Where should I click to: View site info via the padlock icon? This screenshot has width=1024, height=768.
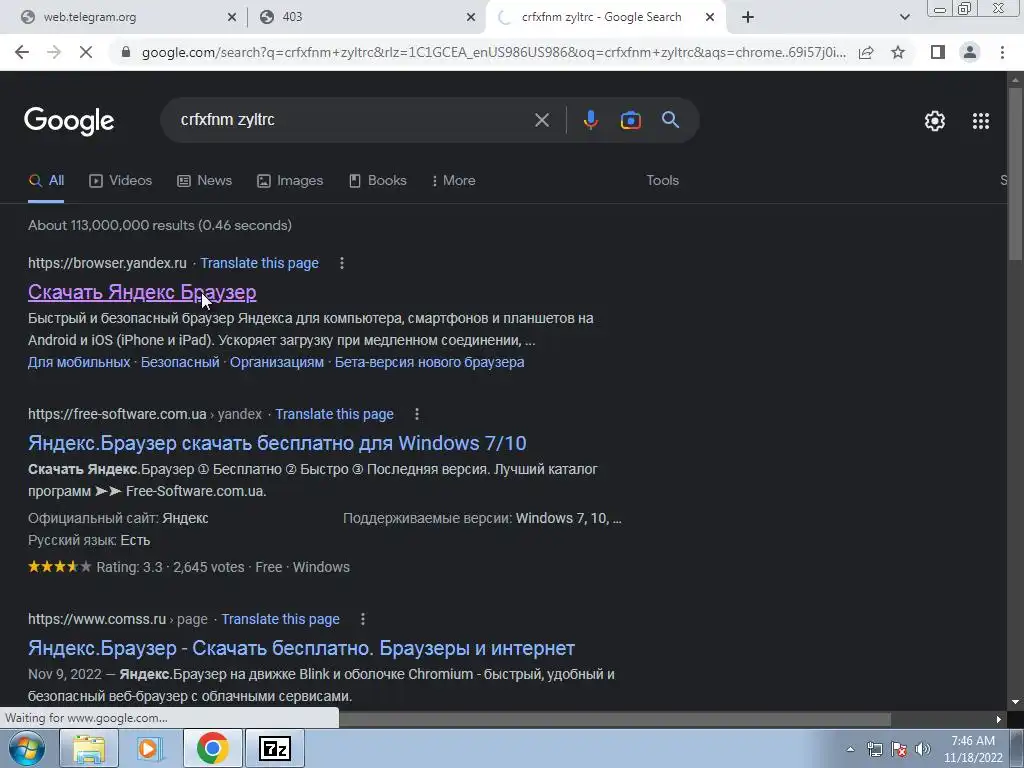[x=126, y=52]
